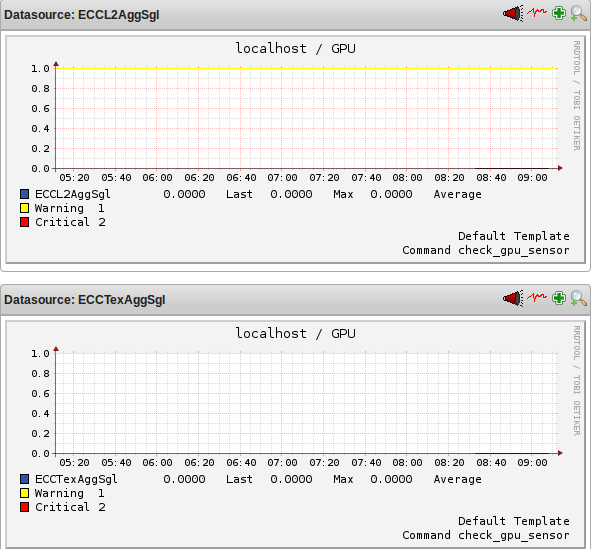Click the 07:00 time marker on first graph

click(x=282, y=177)
